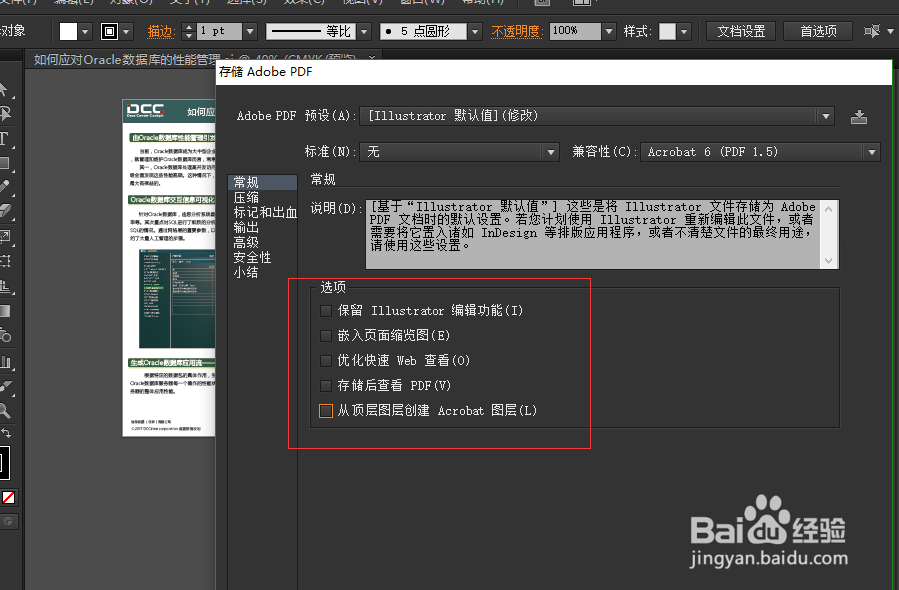The width and height of the screenshot is (899, 590).
Task: Select the Paintbrush tool in left toolbar
Action: pyautogui.click(x=5, y=187)
